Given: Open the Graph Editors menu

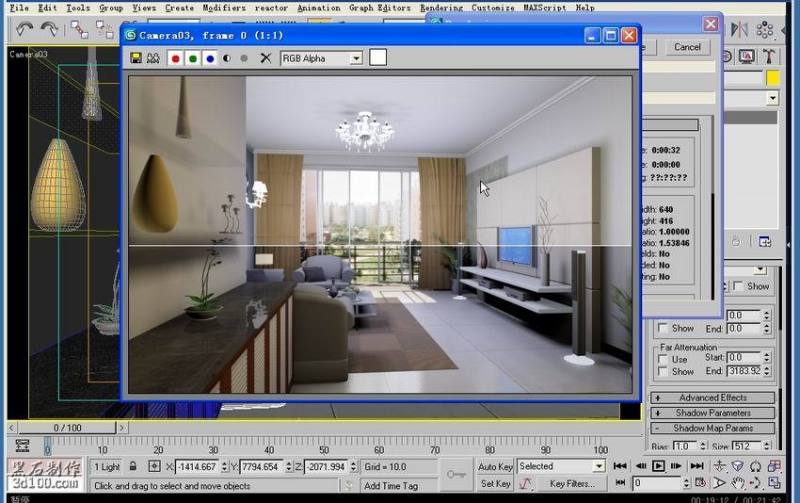Looking at the screenshot, I should pyautogui.click(x=380, y=8).
